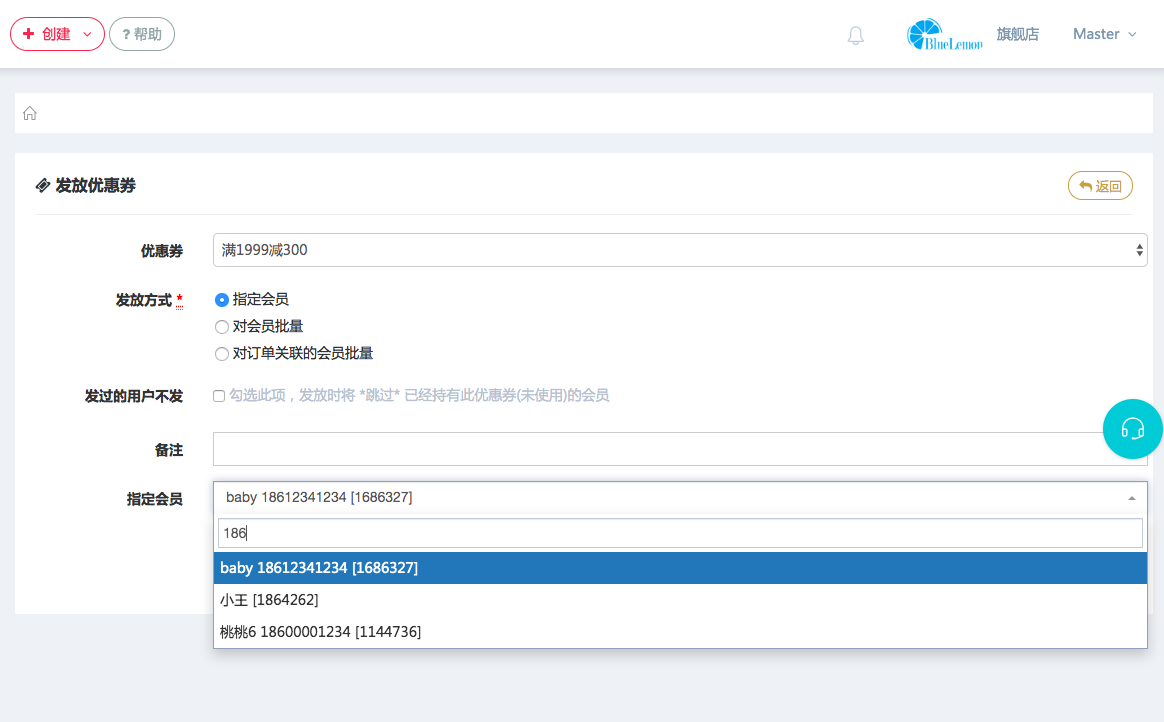Image resolution: width=1164 pixels, height=722 pixels.
Task: Open the 创建 dropdown button
Action: 57,34
